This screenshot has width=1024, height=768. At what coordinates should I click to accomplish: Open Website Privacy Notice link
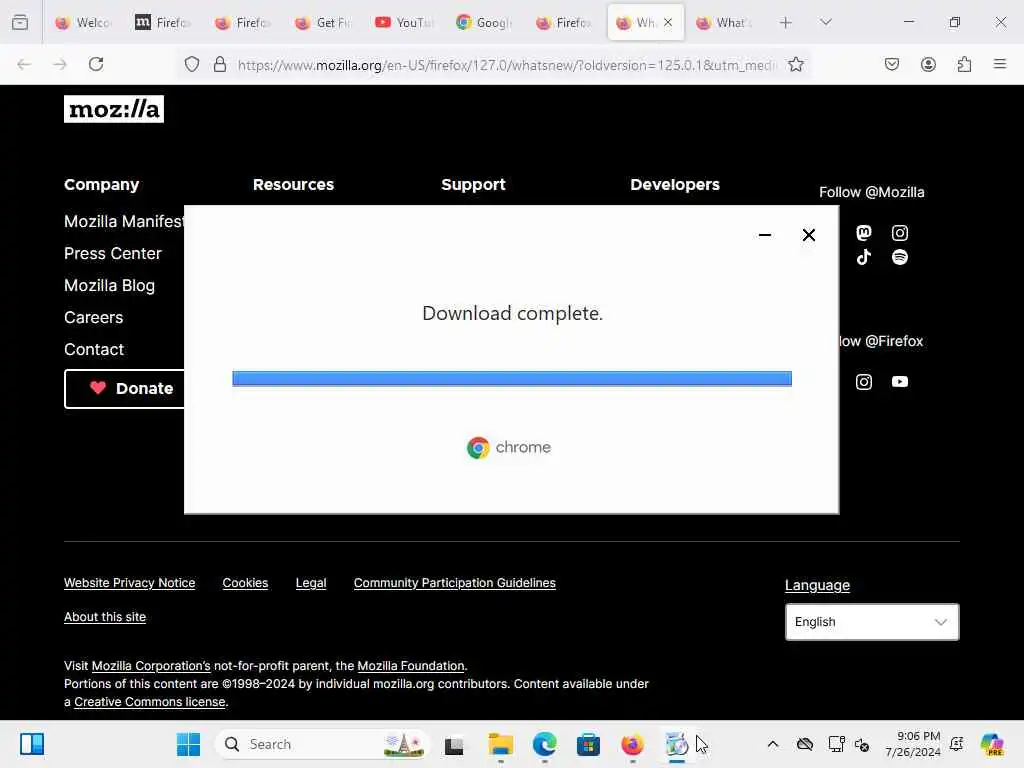coord(129,583)
